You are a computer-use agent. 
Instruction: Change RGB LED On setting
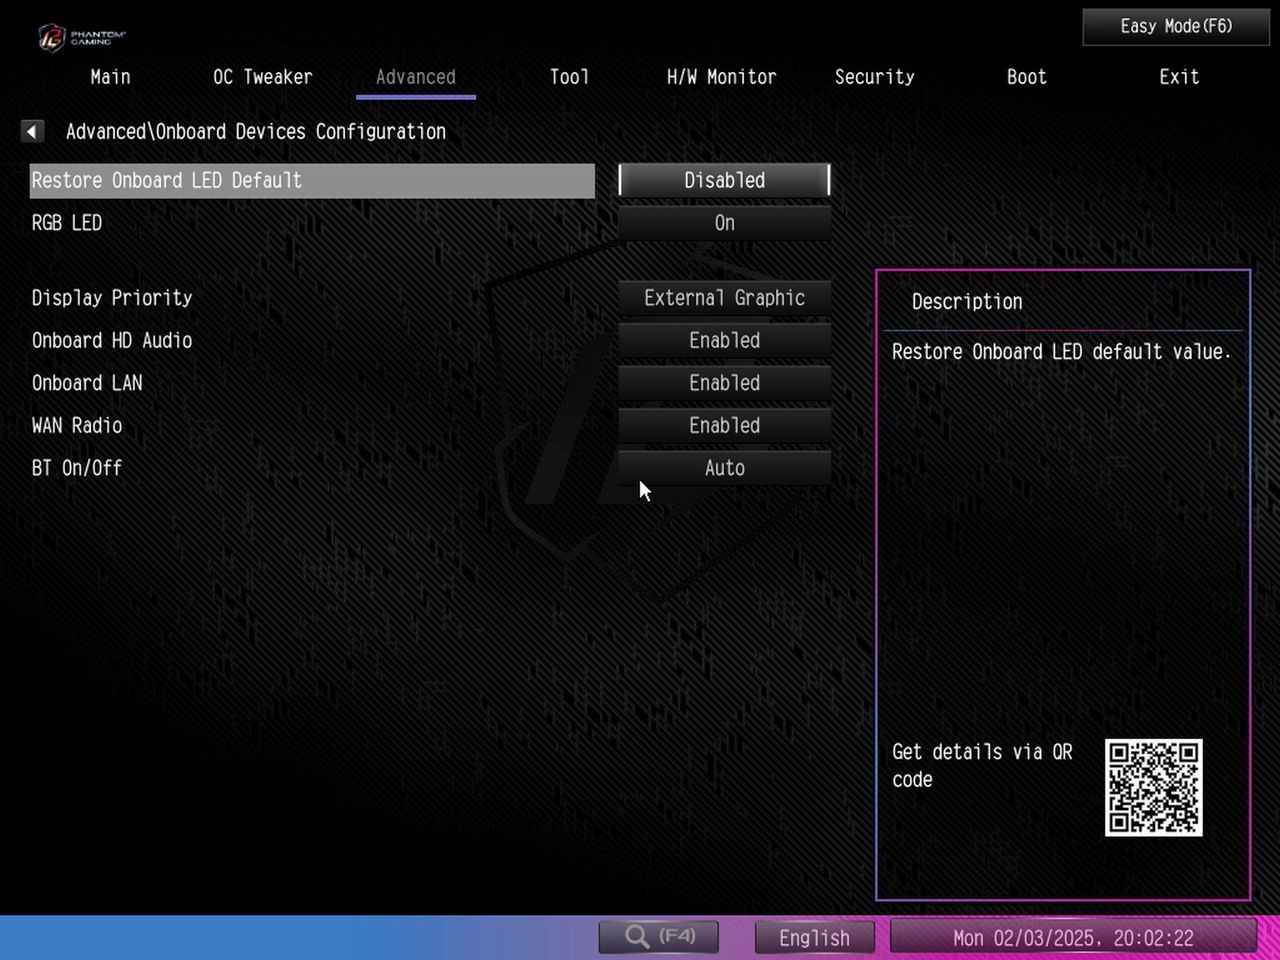pos(724,223)
